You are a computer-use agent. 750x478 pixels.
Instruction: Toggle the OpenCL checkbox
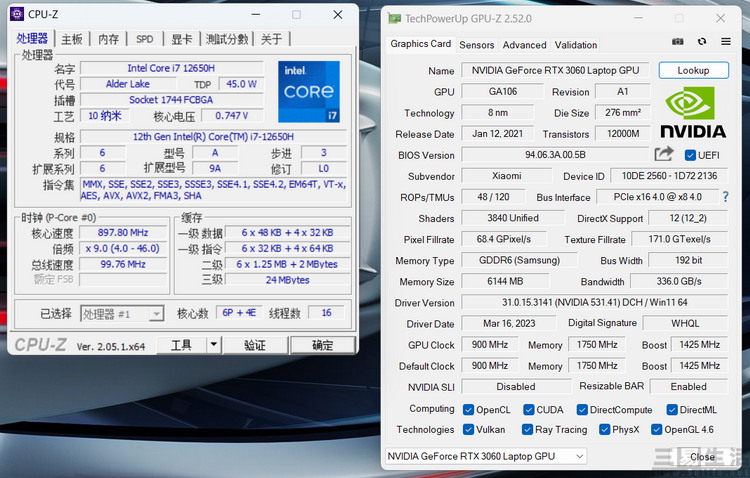[x=468, y=410]
